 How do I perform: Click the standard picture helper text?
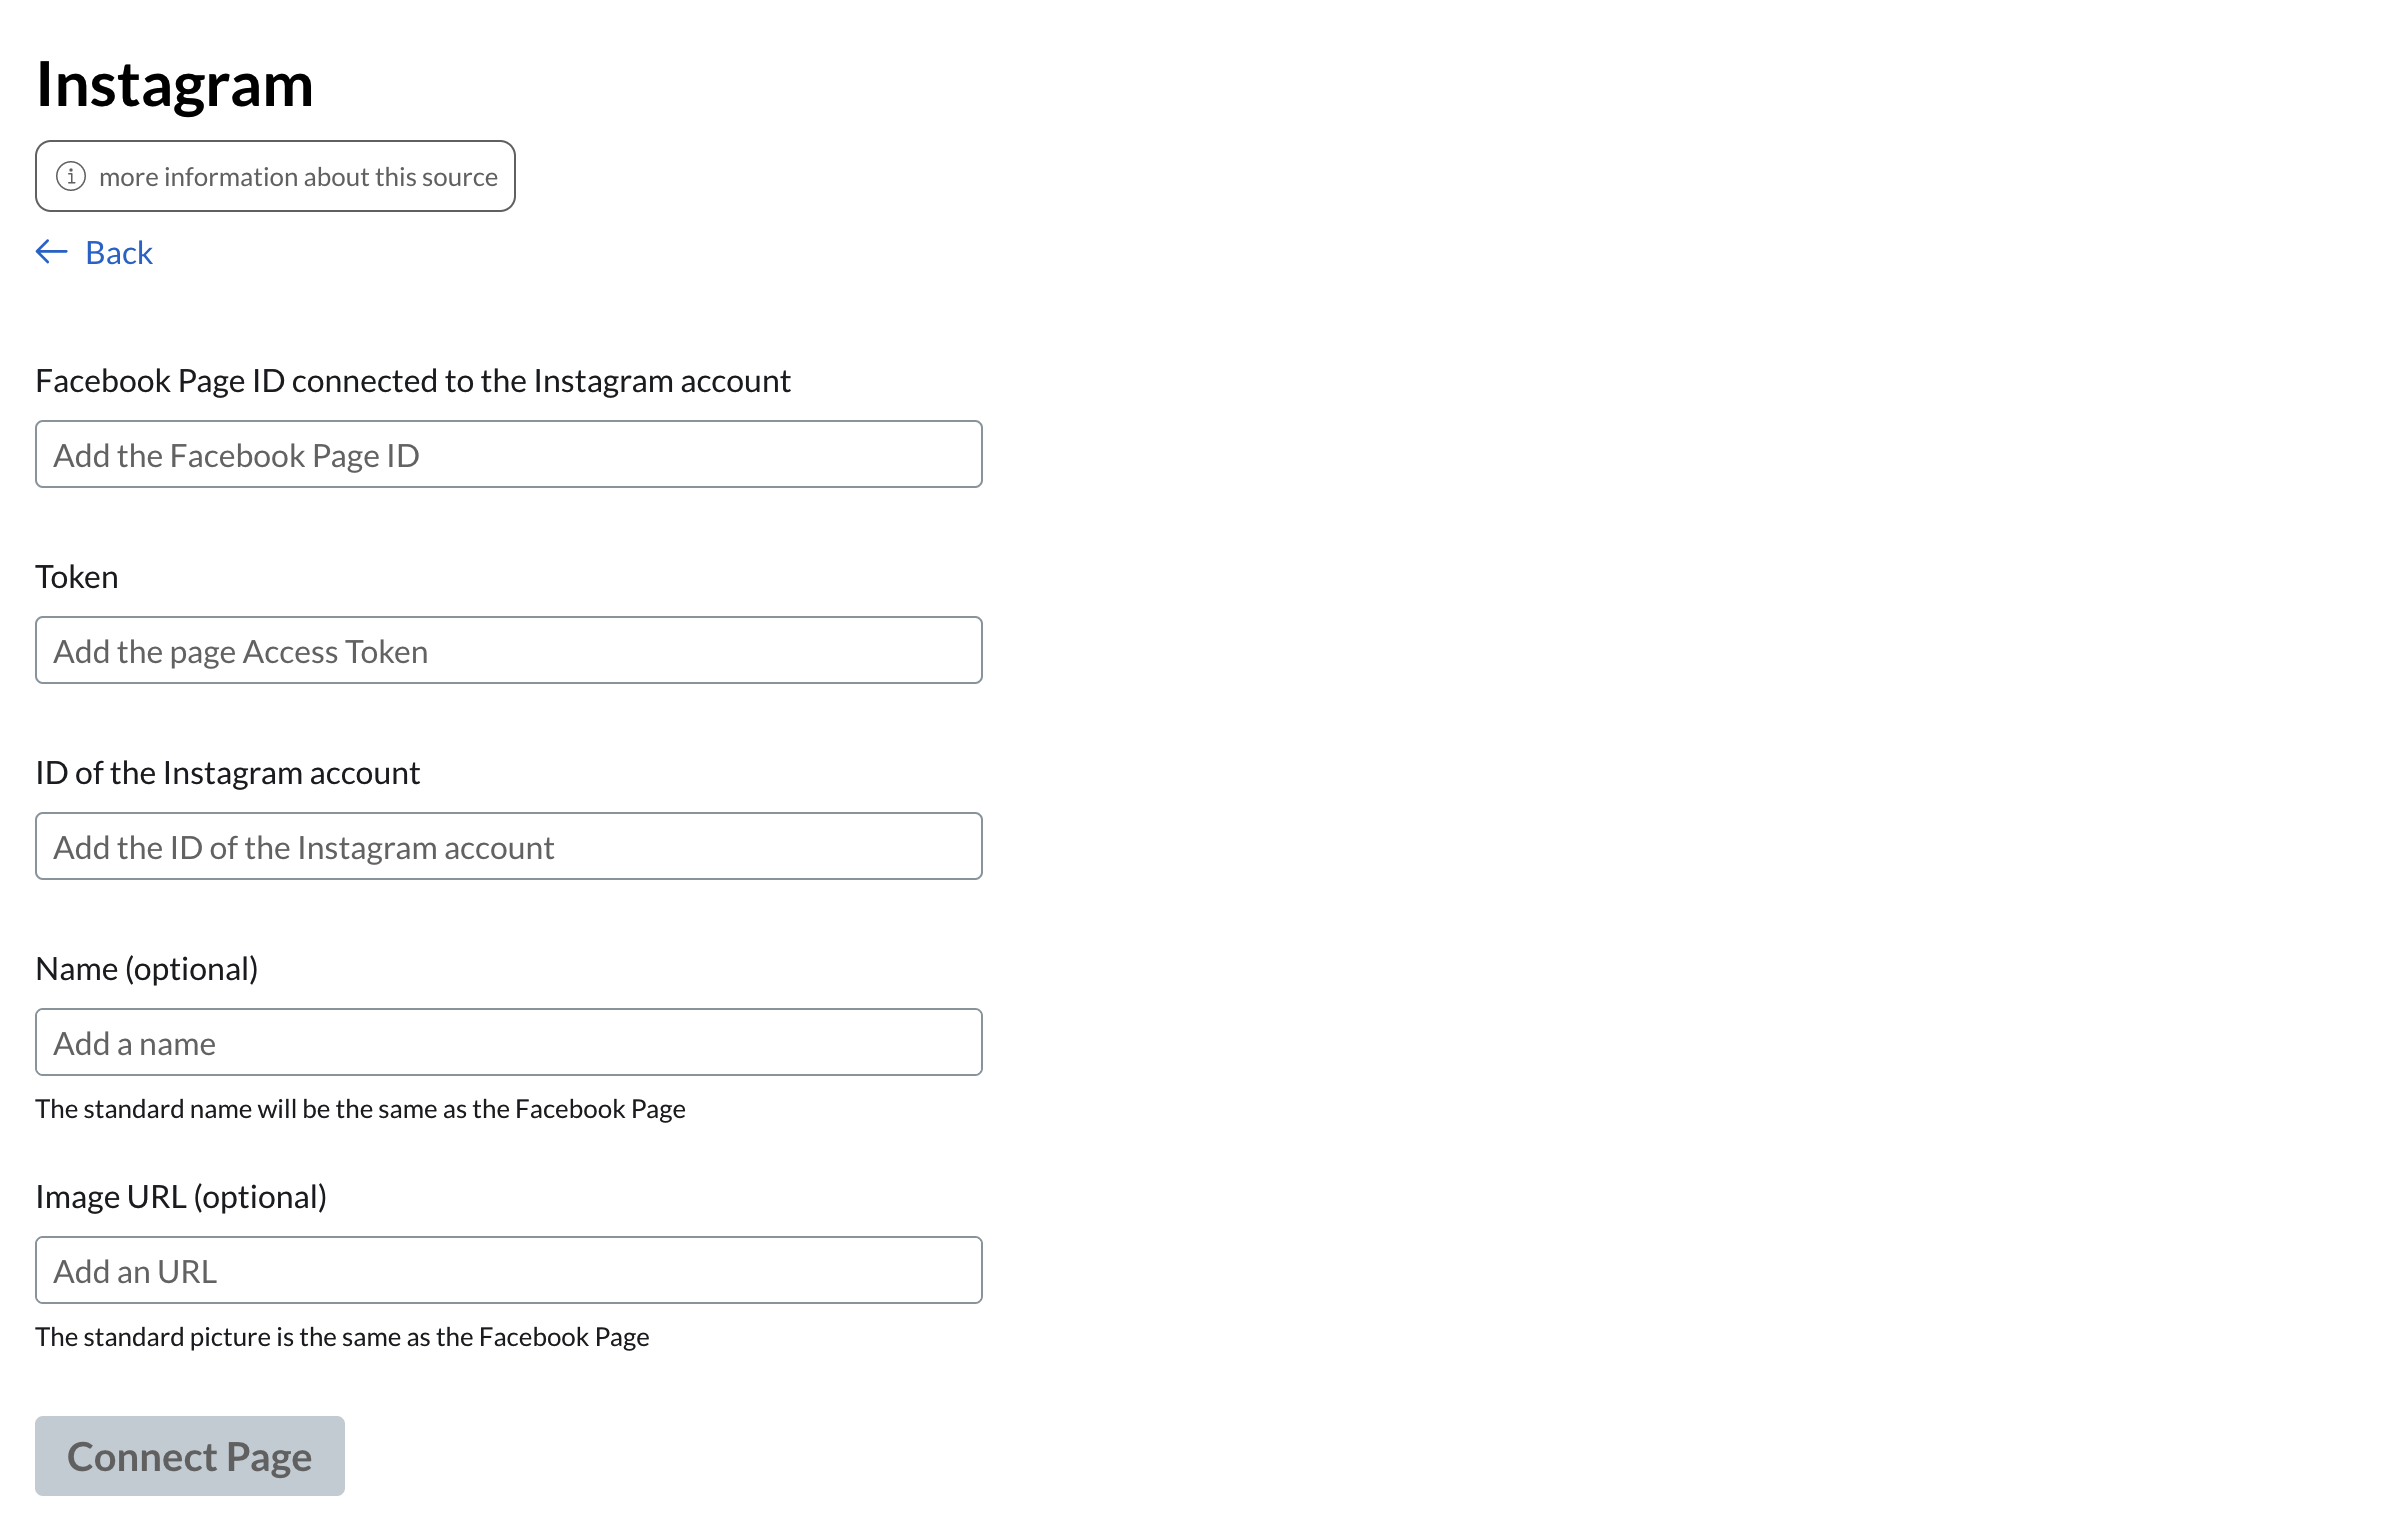(342, 1337)
